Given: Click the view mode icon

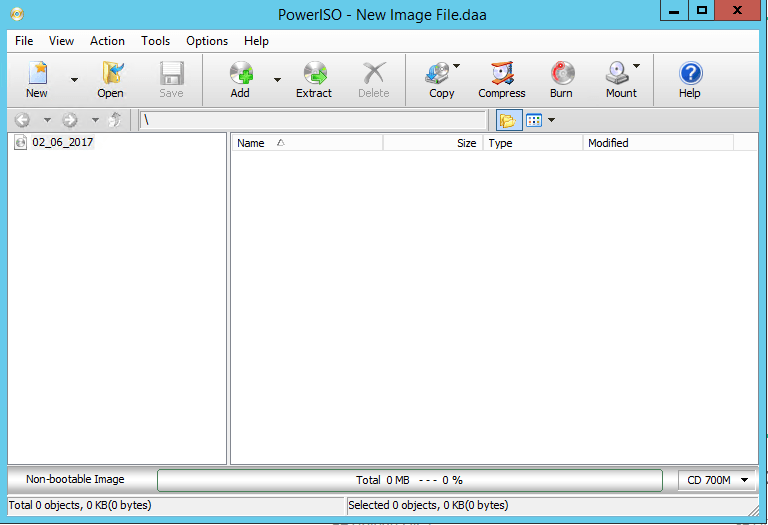Looking at the screenshot, I should [534, 120].
